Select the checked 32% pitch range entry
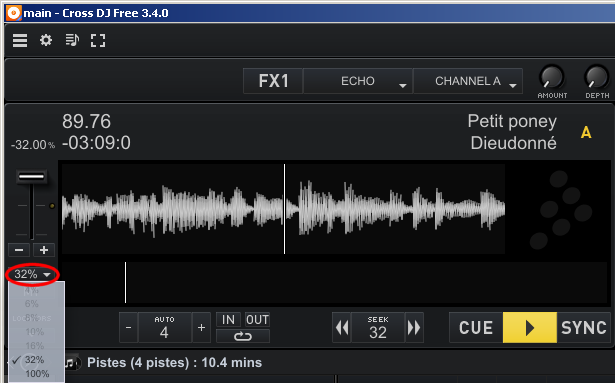615x383 pixels. point(35,359)
